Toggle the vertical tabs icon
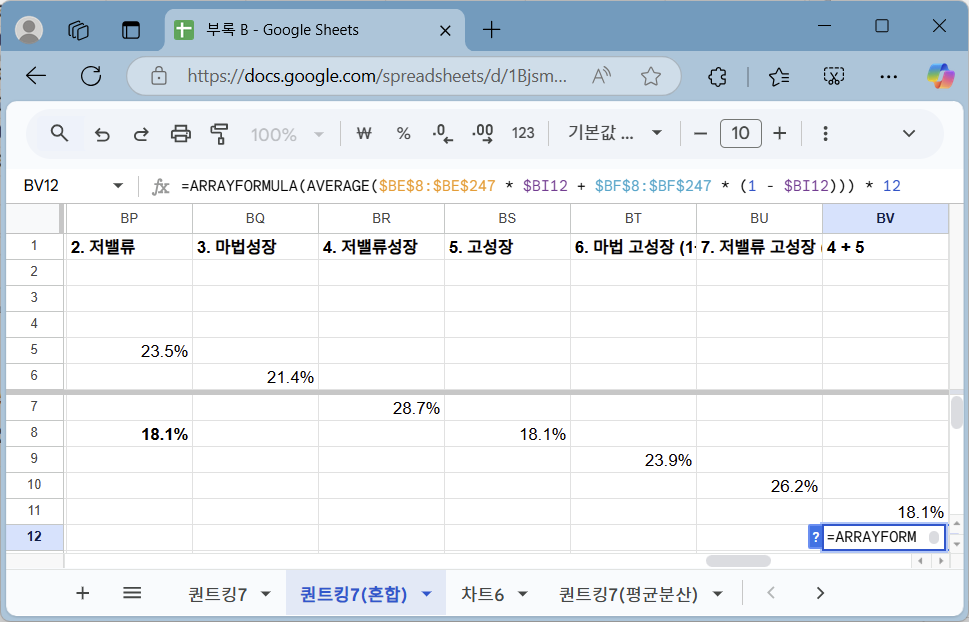 point(131,30)
